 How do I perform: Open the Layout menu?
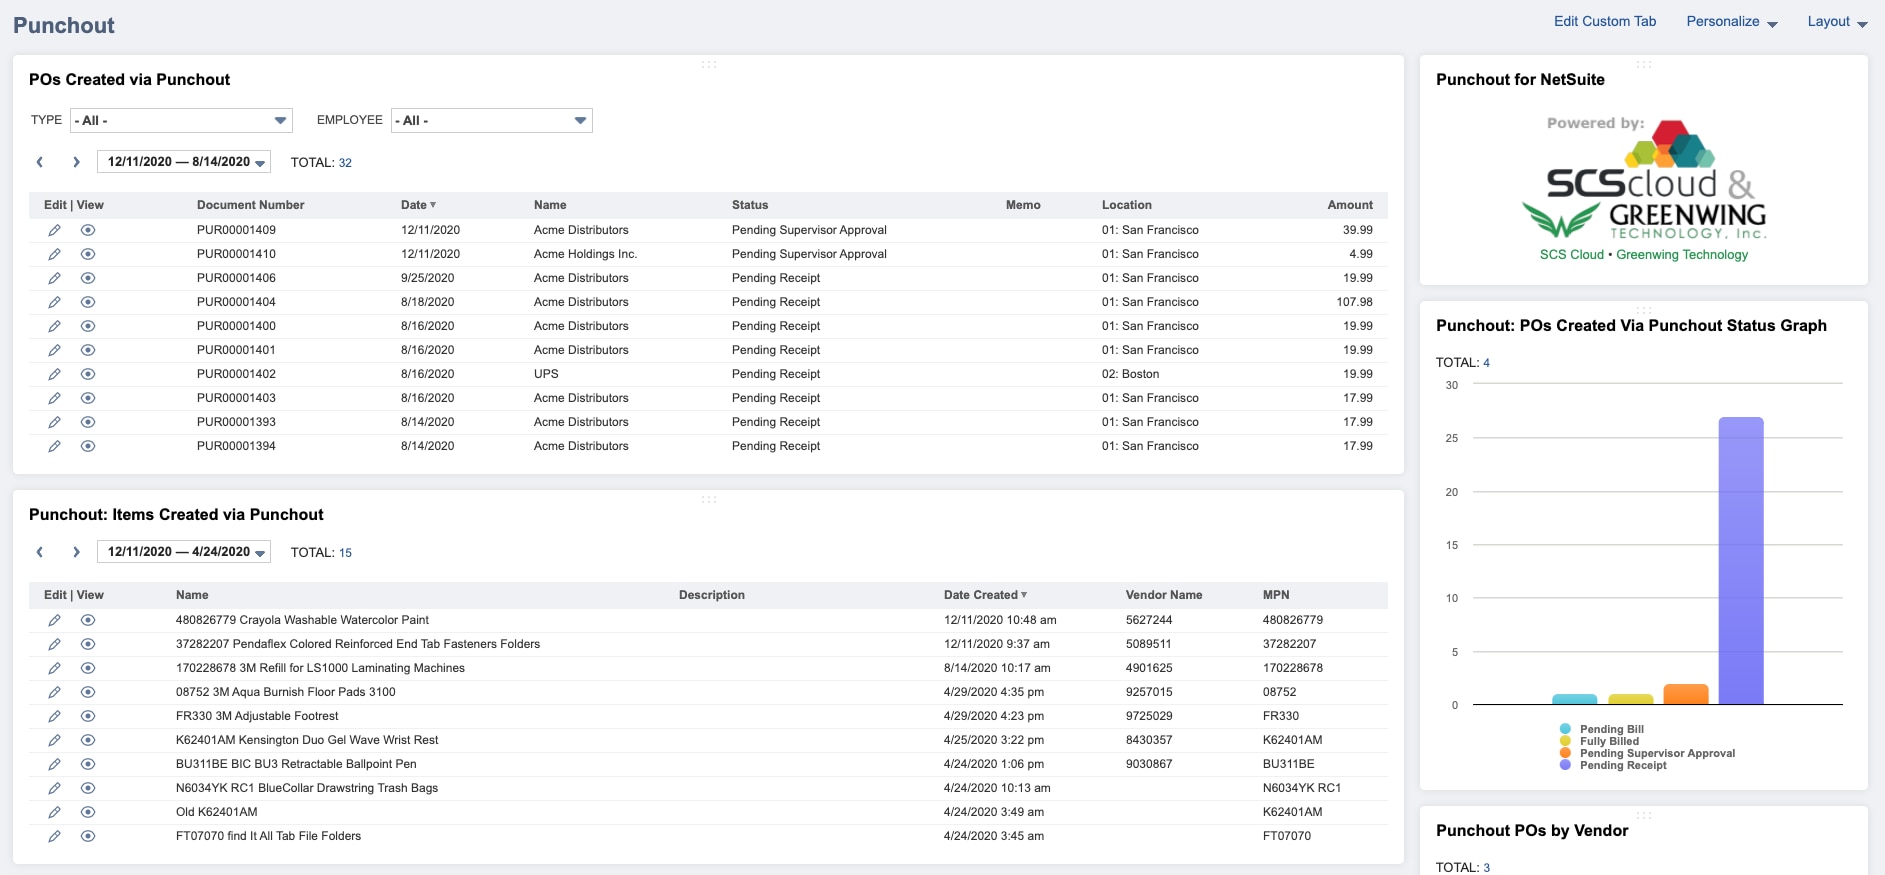click(x=1837, y=22)
